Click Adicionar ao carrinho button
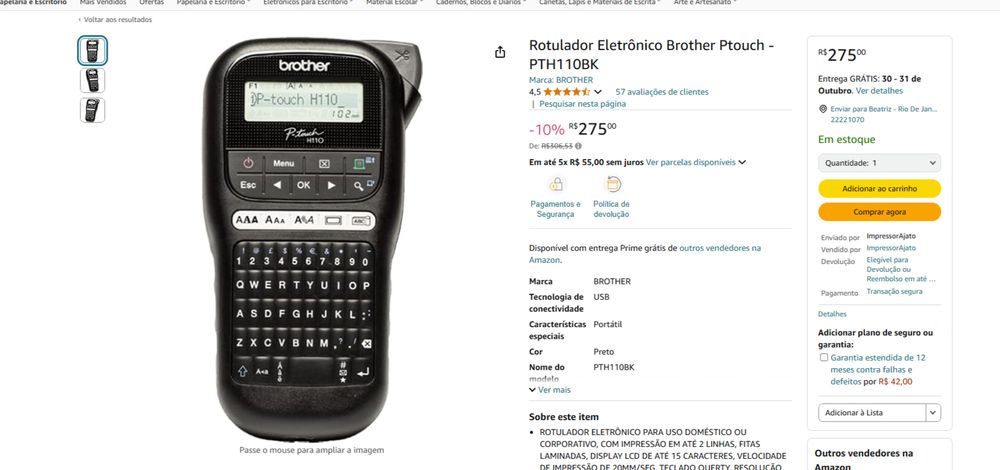Image resolution: width=1000 pixels, height=470 pixels. coord(879,189)
